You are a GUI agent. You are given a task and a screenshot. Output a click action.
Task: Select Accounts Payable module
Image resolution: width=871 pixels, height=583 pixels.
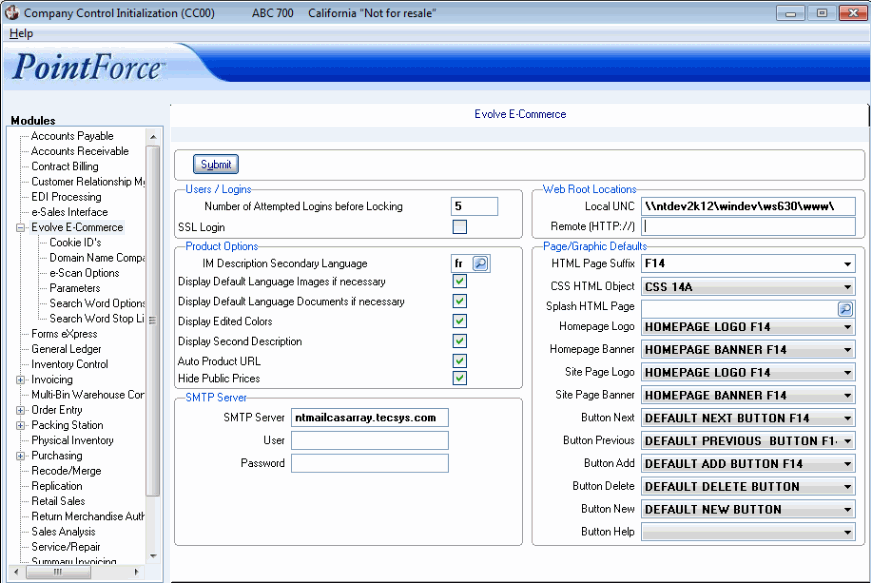(x=72, y=136)
